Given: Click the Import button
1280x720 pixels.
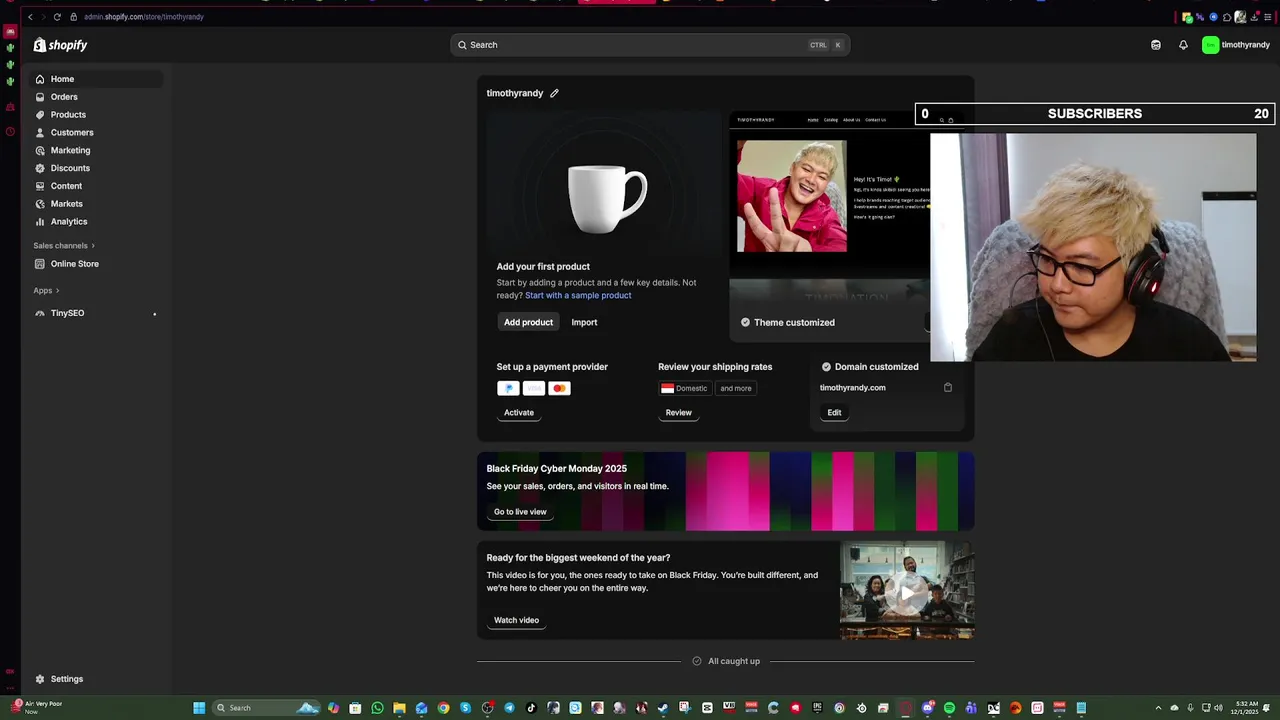Looking at the screenshot, I should [x=584, y=322].
